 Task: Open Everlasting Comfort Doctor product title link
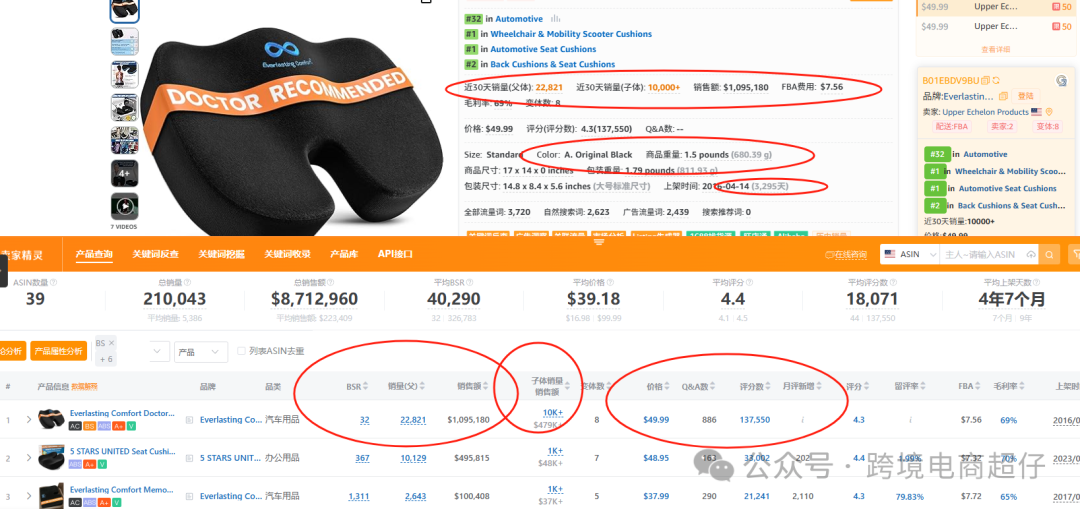point(122,414)
